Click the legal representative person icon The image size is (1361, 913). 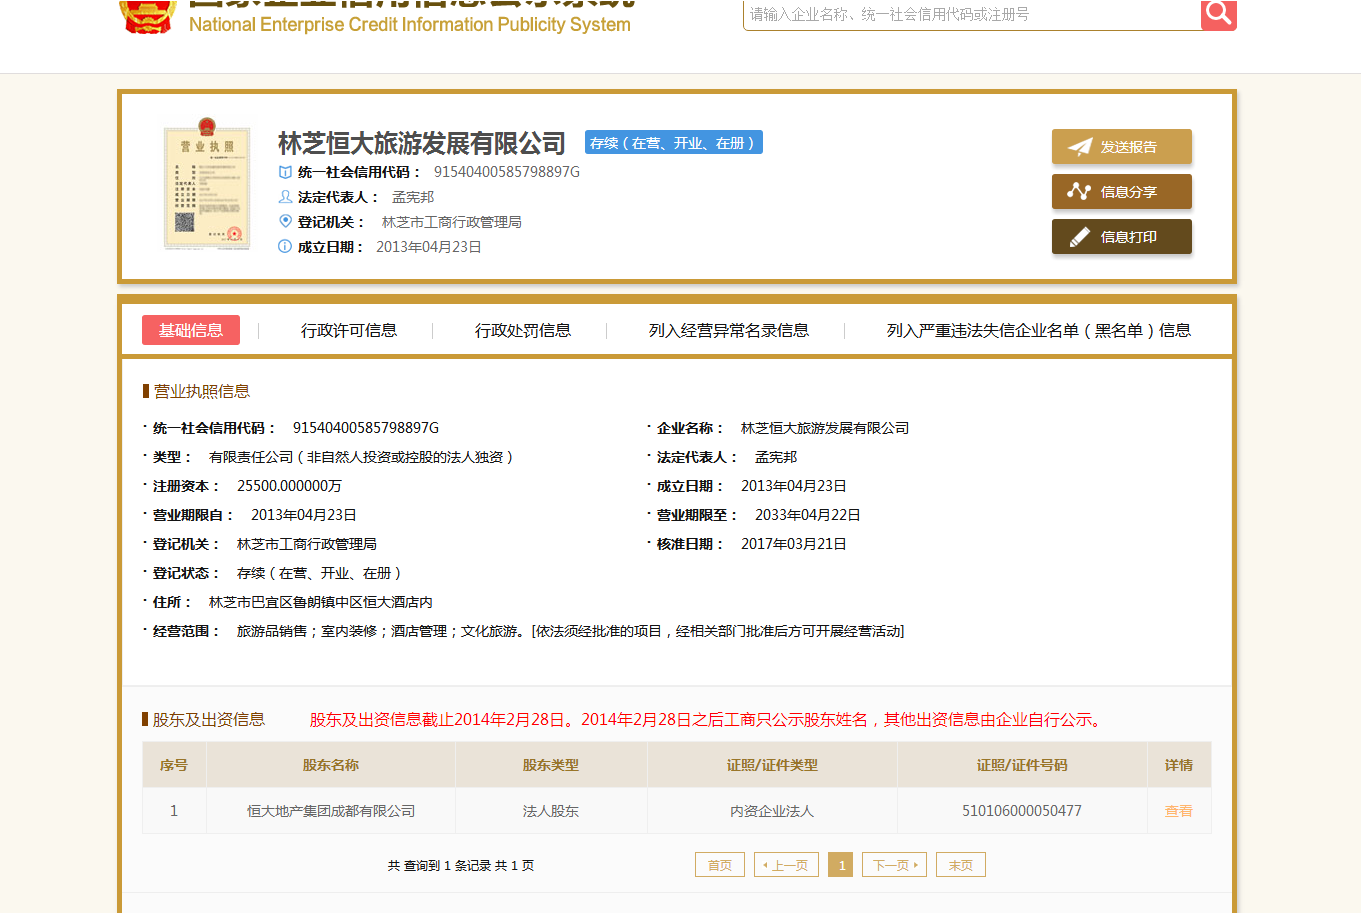[285, 197]
